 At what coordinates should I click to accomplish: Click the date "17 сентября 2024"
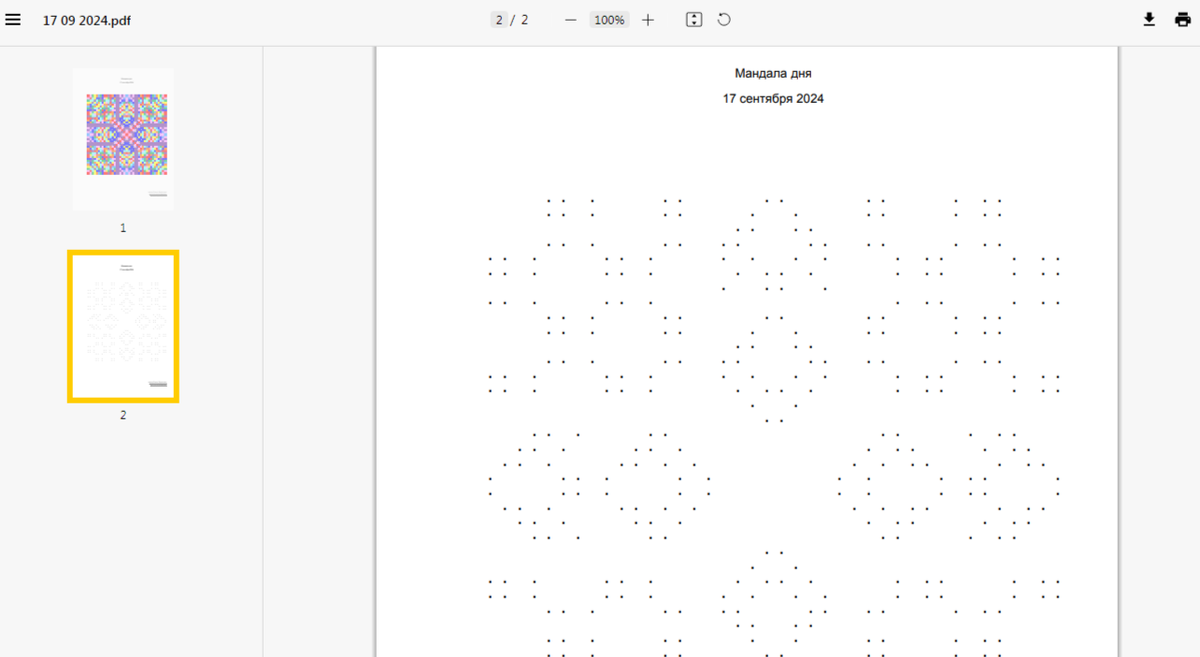coord(773,98)
